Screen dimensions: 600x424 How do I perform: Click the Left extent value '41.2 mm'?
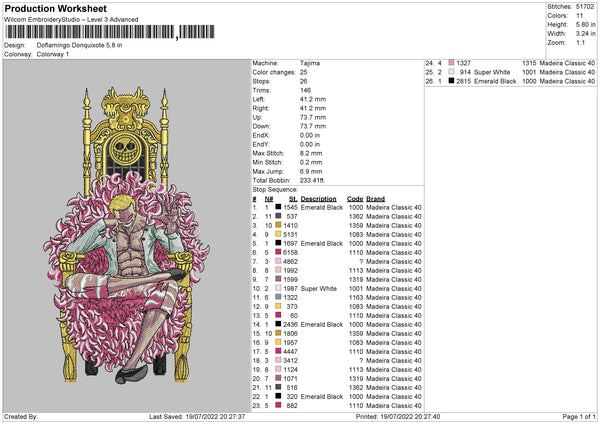pos(313,99)
